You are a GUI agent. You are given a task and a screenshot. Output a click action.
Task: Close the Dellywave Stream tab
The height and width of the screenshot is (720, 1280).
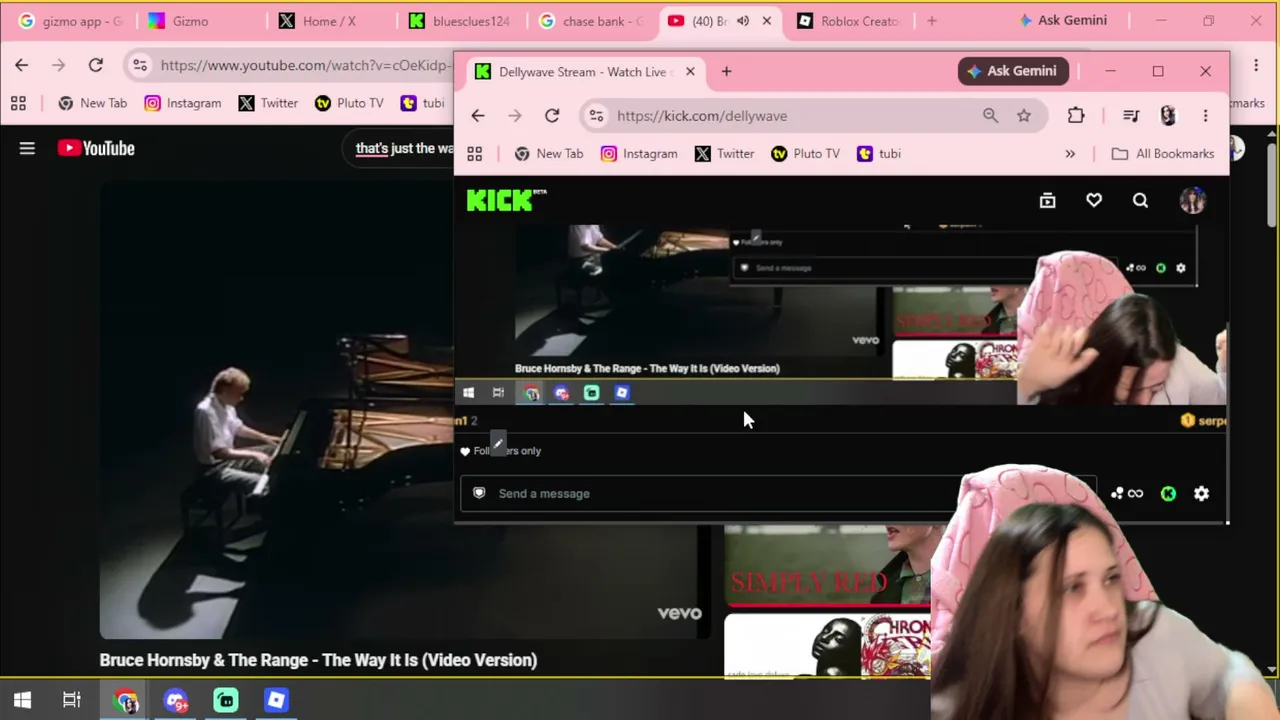[690, 72]
